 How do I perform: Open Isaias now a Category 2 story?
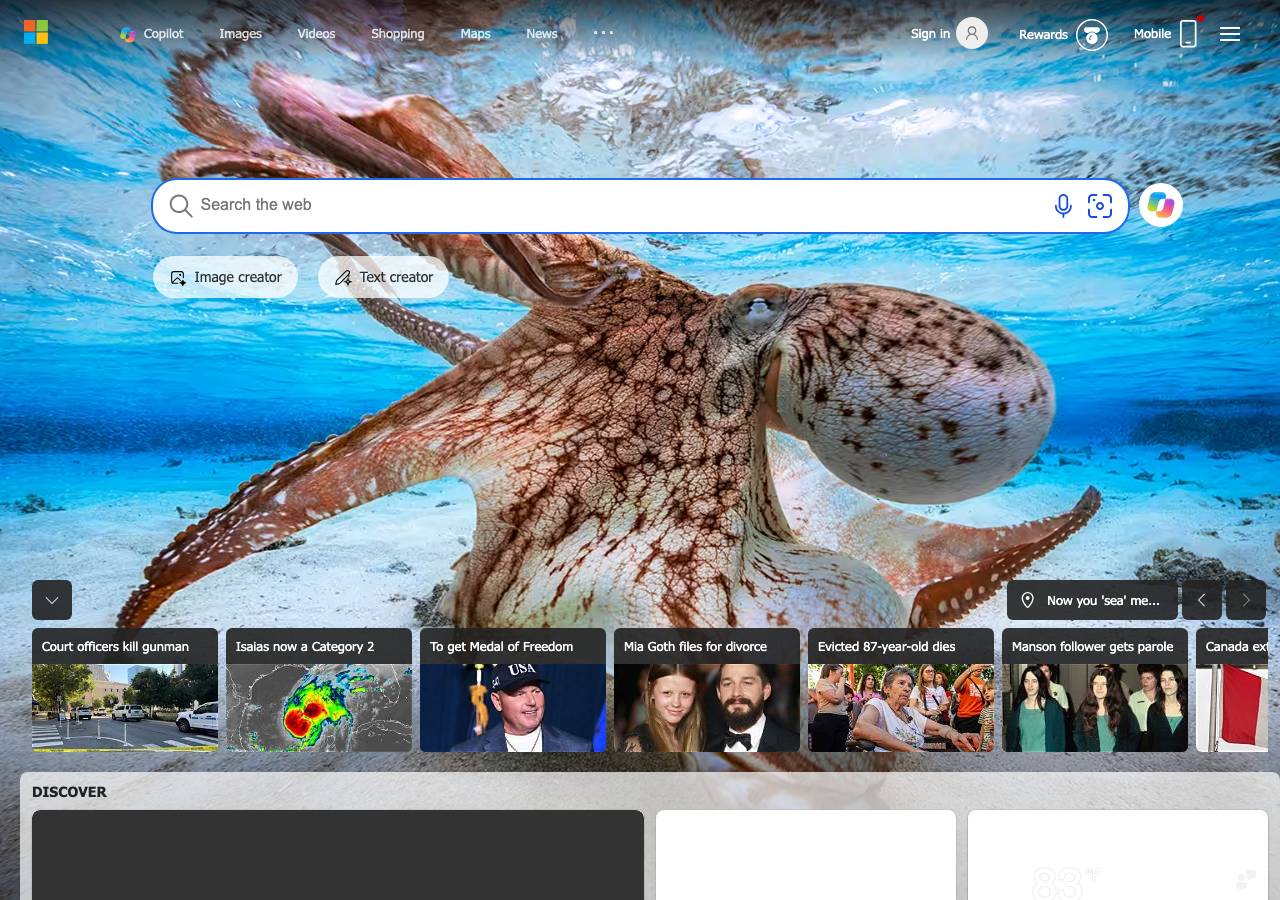(x=319, y=690)
